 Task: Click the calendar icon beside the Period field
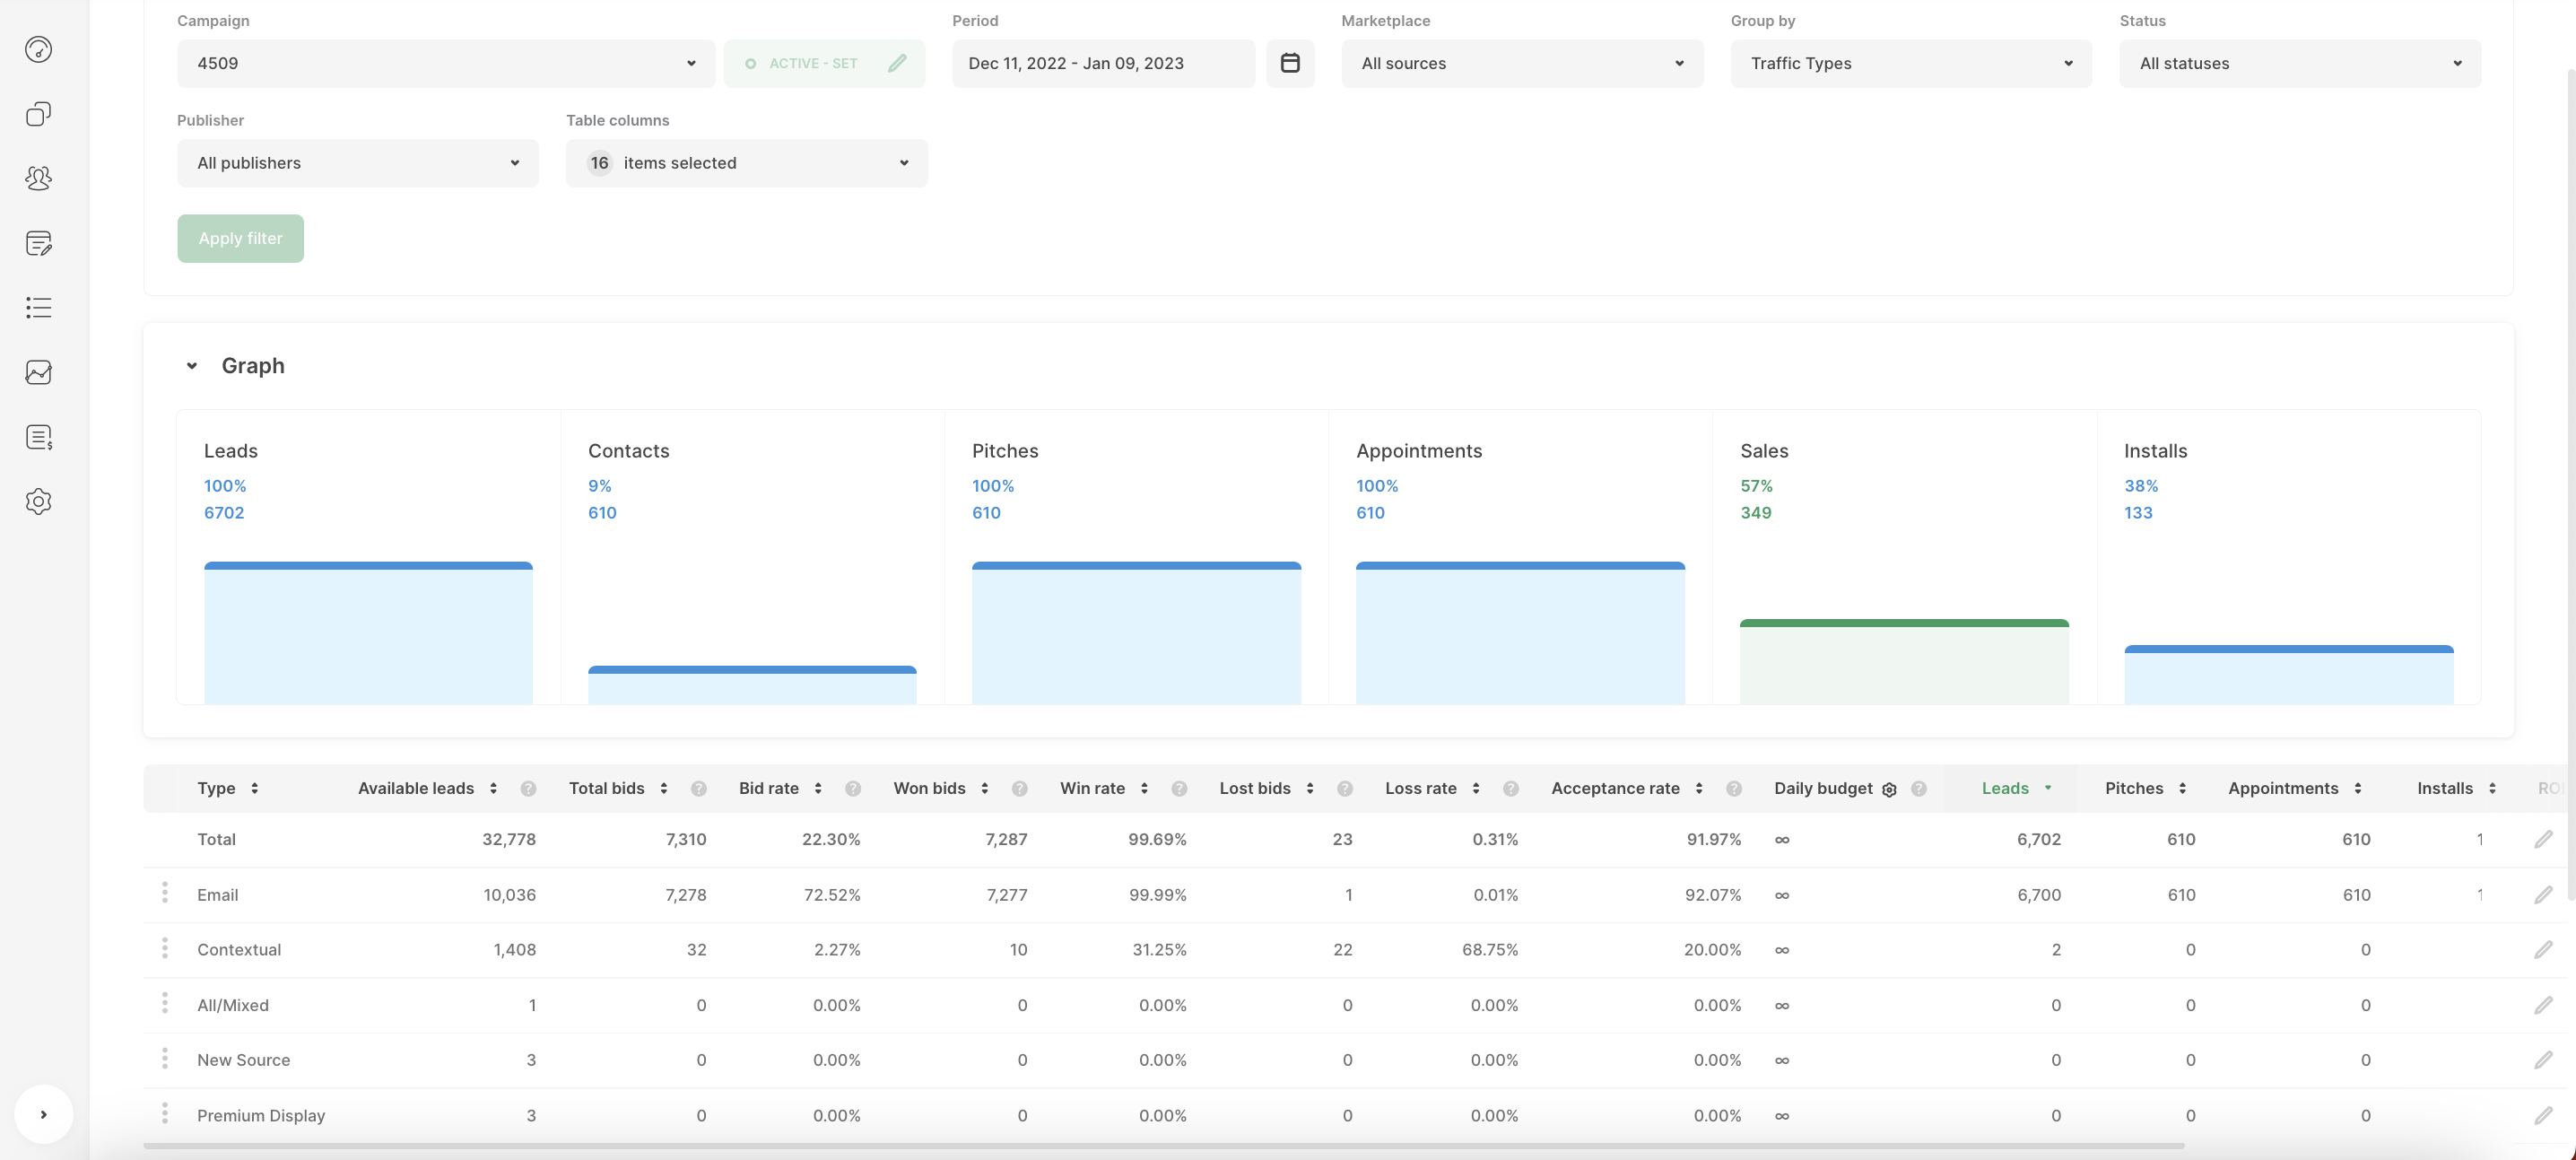pyautogui.click(x=1290, y=63)
